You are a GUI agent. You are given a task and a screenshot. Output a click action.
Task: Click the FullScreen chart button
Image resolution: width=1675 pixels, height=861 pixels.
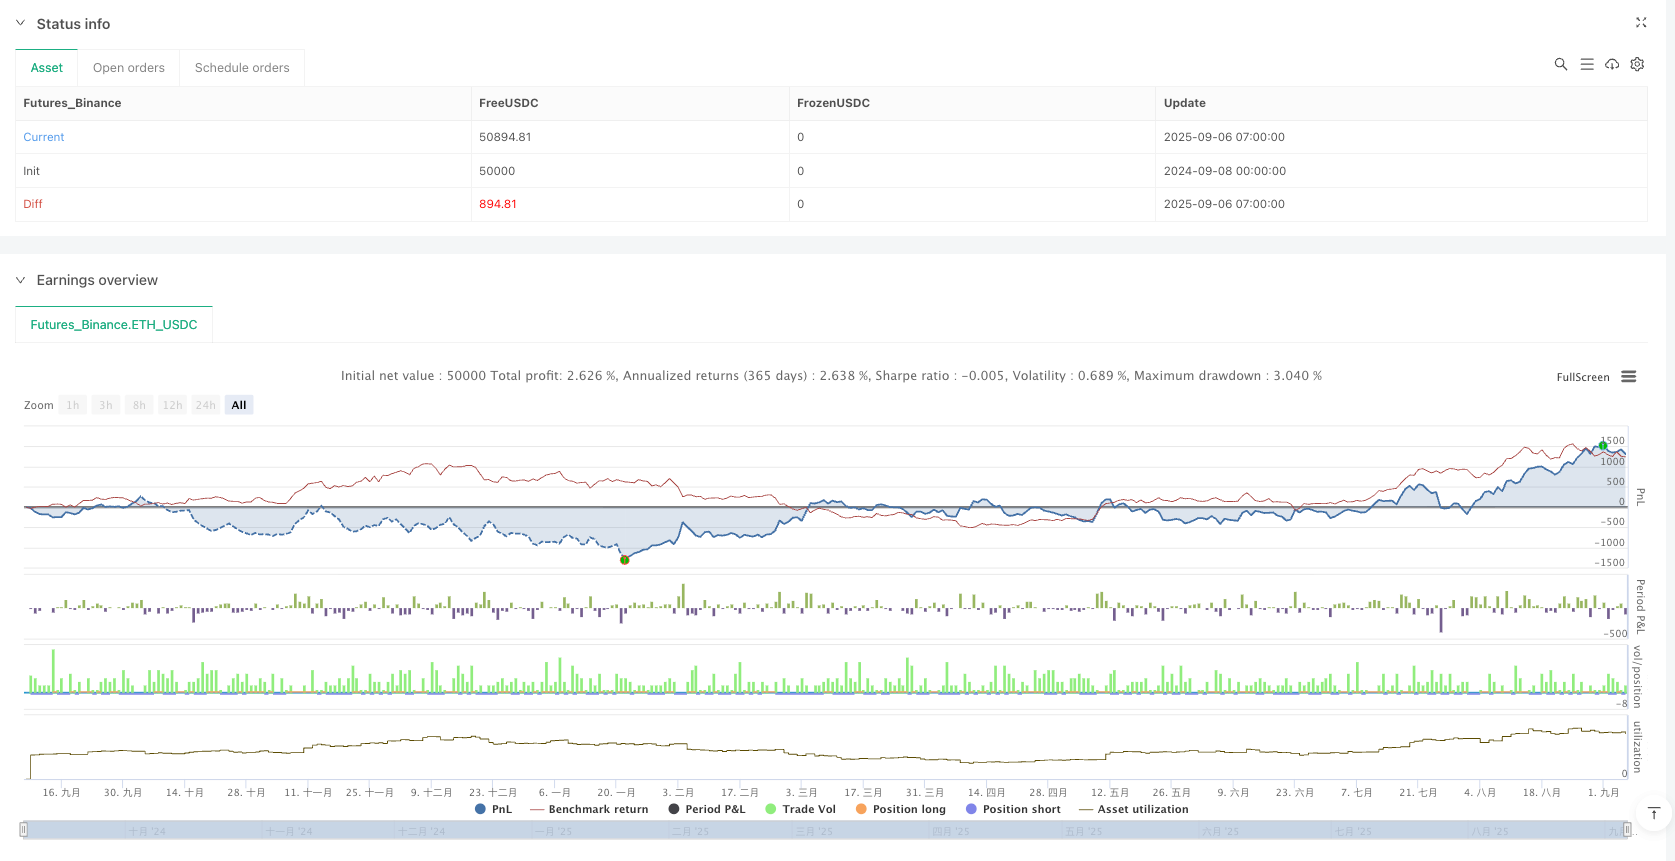pos(1582,377)
